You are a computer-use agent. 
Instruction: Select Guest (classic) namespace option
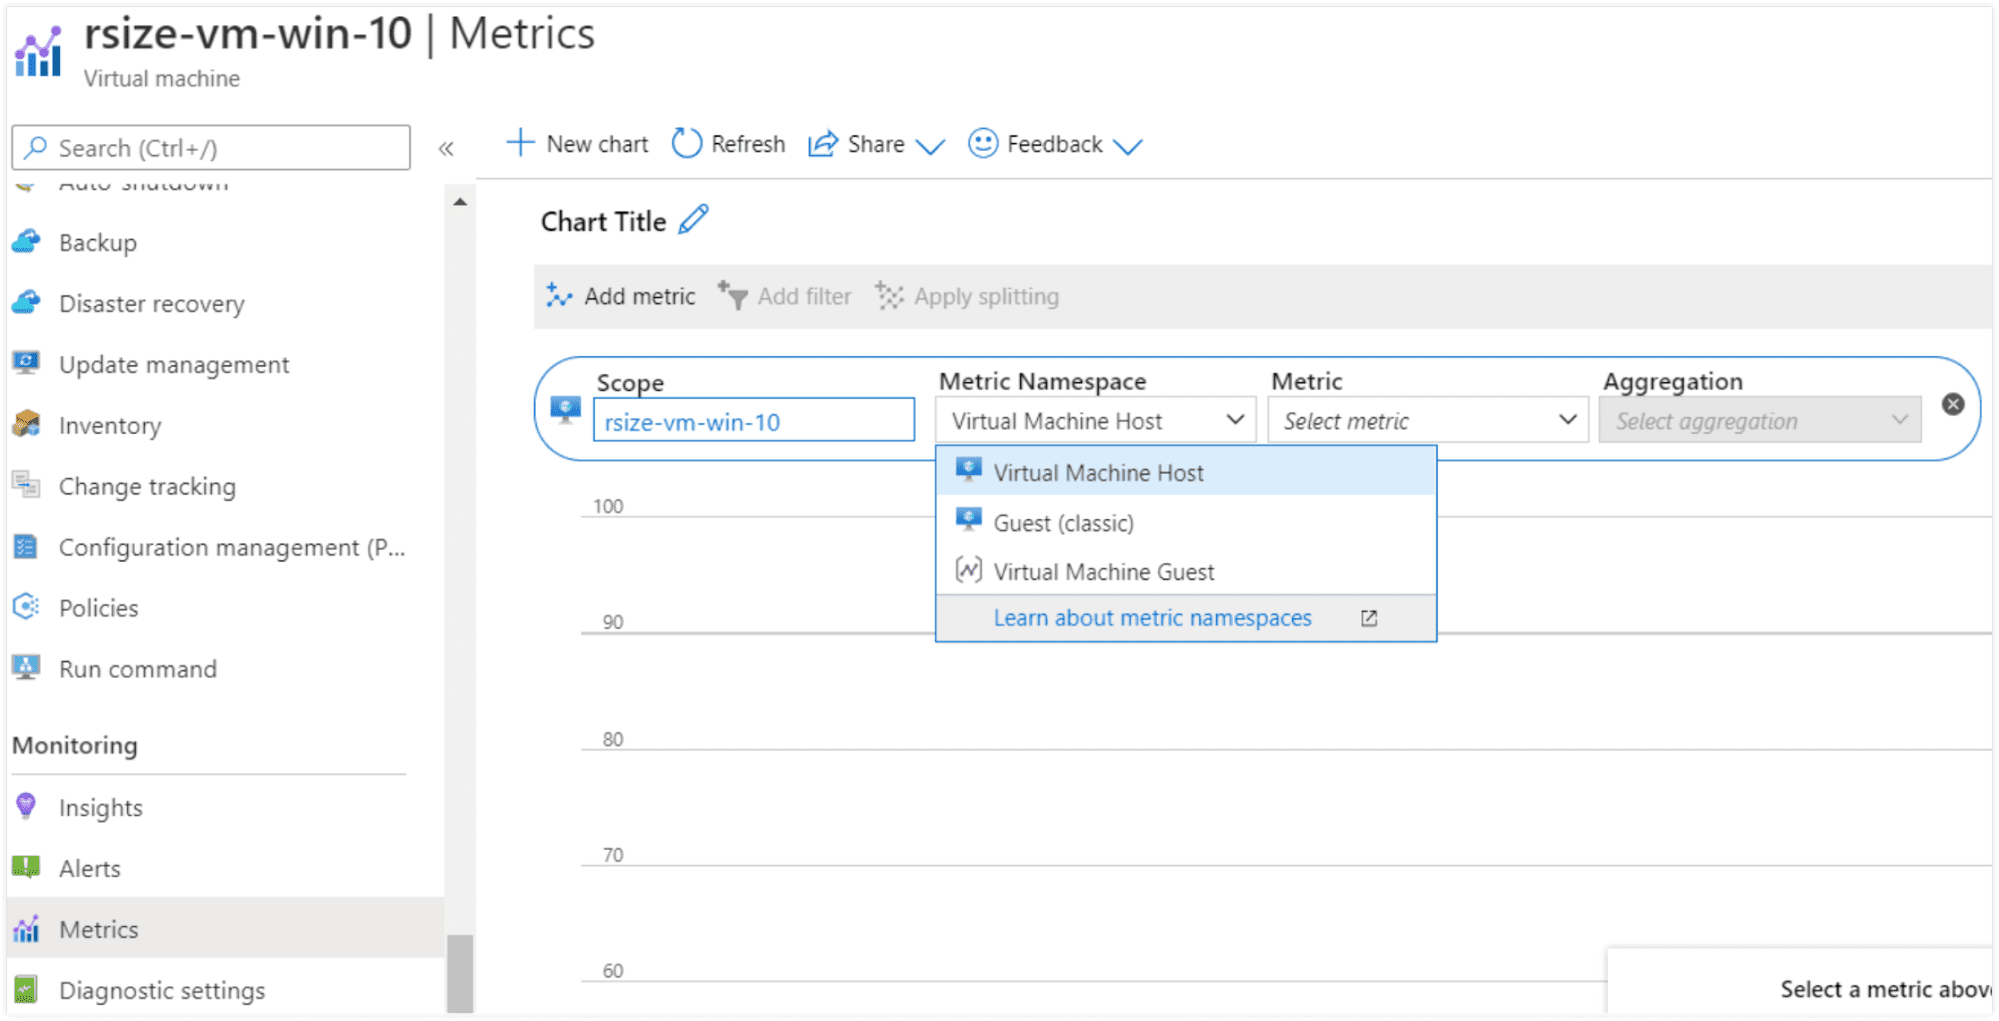click(1063, 523)
